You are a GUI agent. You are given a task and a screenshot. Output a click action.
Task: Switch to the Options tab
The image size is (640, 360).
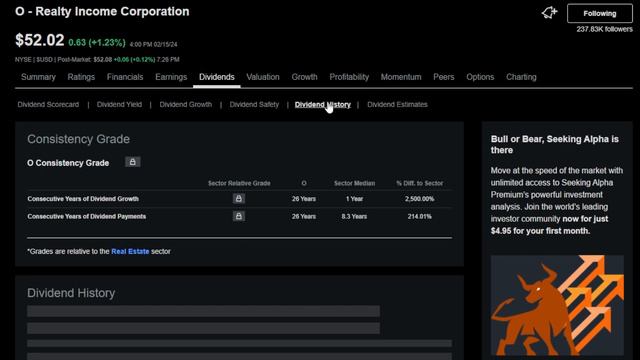[480, 77]
